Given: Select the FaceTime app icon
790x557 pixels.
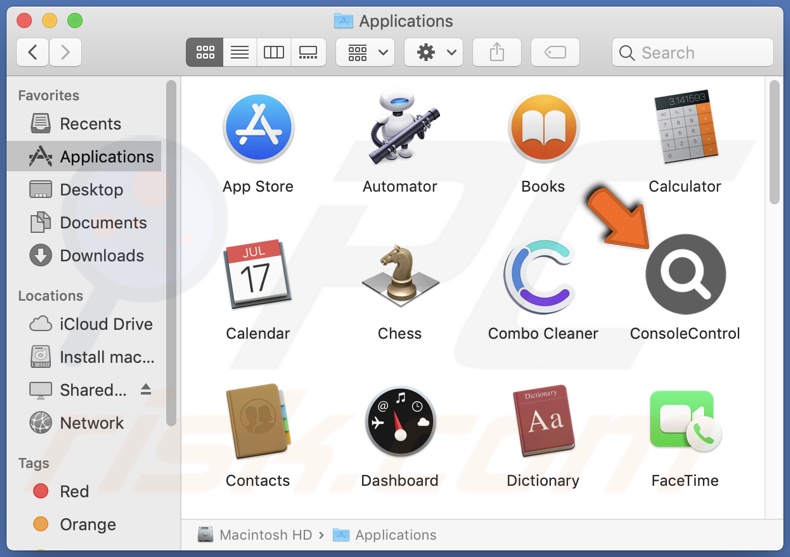Looking at the screenshot, I should point(685,421).
